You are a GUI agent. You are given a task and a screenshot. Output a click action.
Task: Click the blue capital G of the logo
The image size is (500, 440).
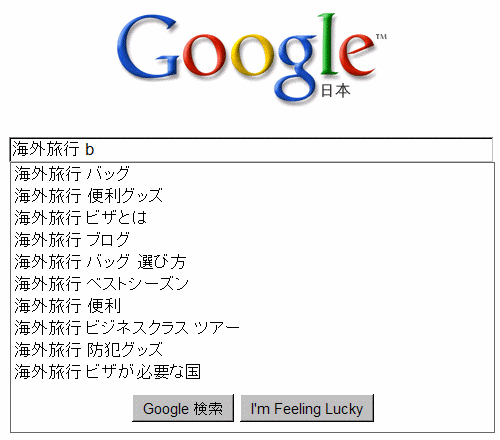tap(148, 46)
